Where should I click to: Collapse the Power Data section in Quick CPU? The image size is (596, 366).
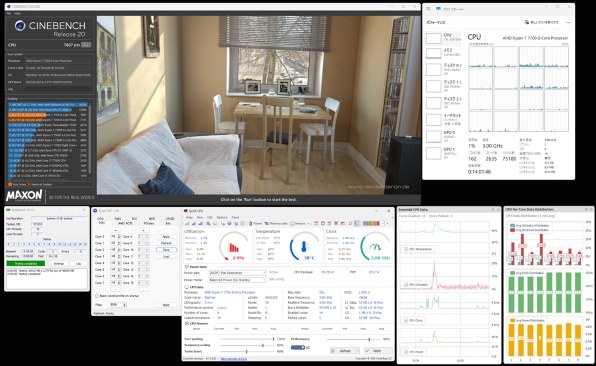point(186,267)
